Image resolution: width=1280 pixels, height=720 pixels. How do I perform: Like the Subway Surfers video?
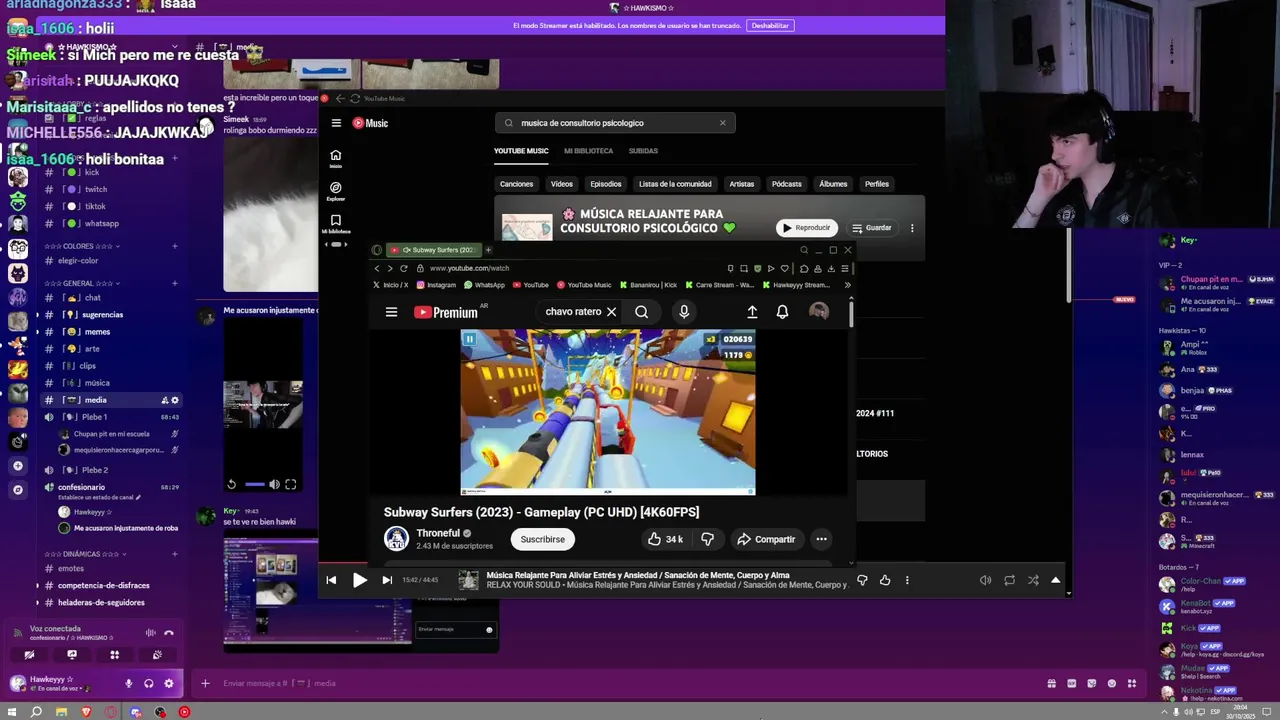click(665, 539)
